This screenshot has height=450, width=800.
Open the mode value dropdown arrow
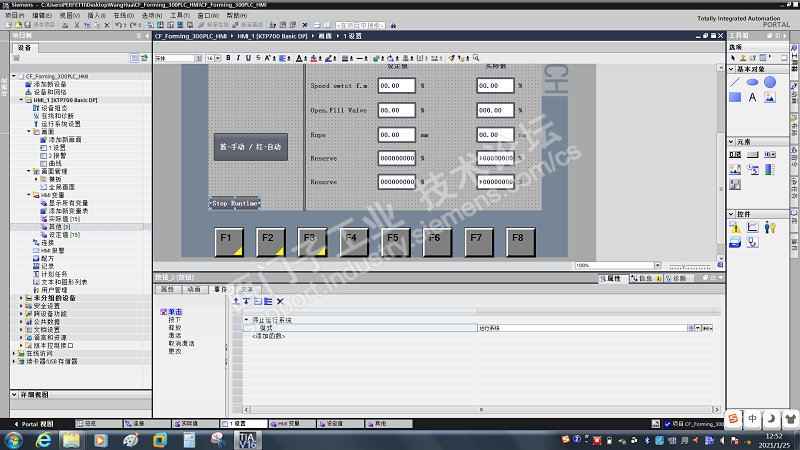click(x=697, y=328)
